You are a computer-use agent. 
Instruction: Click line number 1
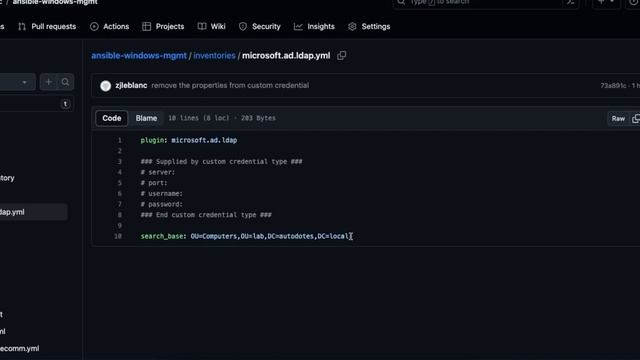coord(120,140)
